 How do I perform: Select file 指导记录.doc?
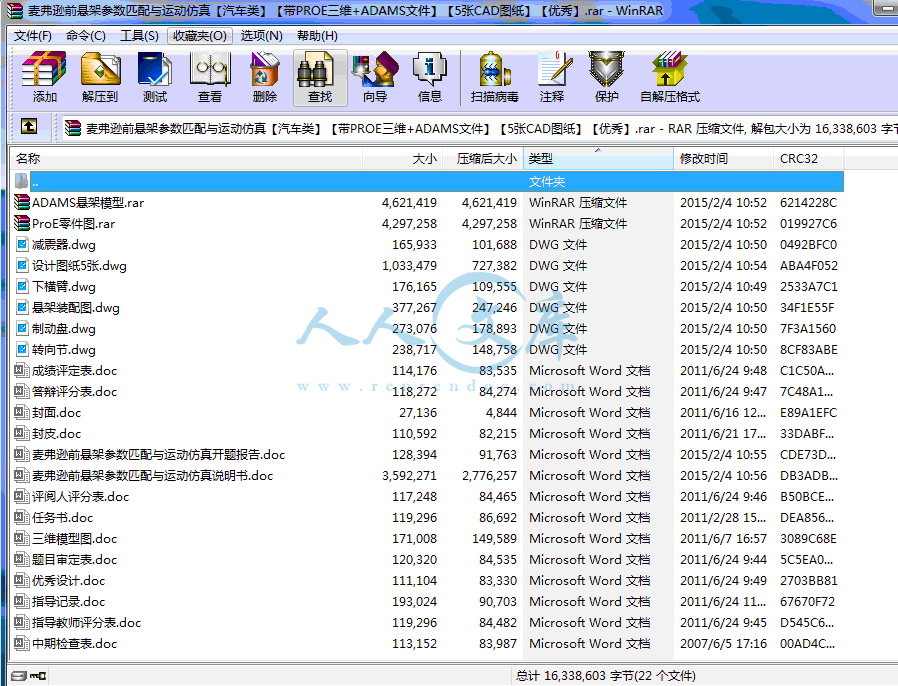pos(69,602)
